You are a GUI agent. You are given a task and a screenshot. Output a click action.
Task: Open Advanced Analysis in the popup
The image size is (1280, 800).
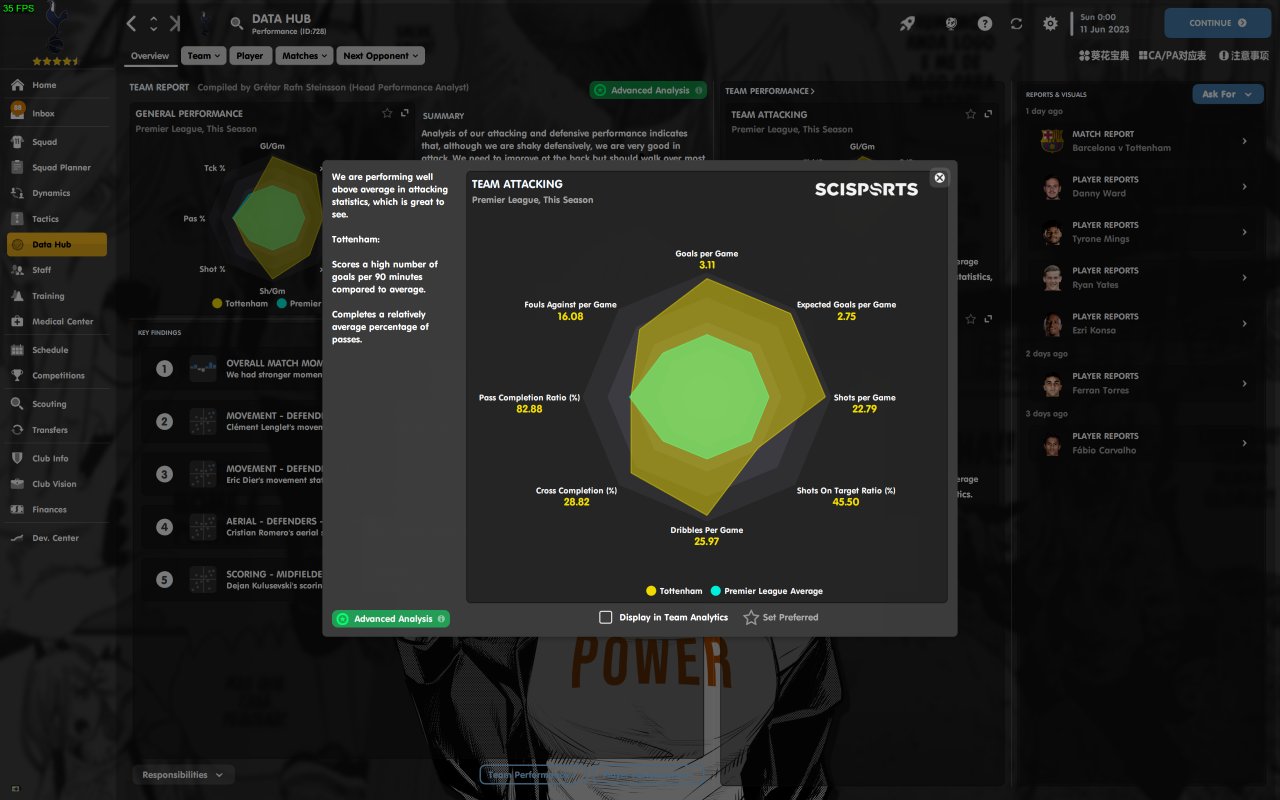391,619
